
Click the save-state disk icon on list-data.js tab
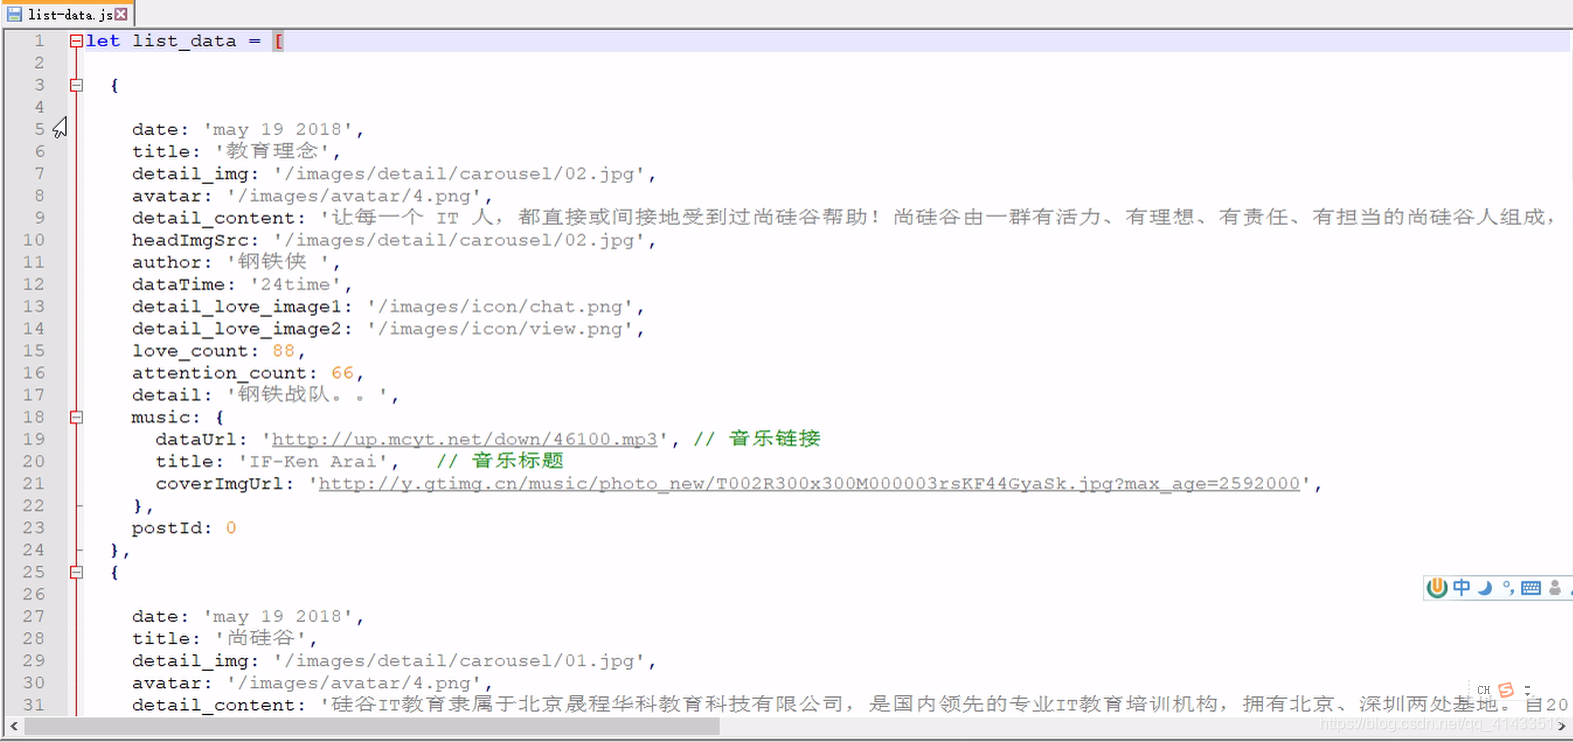coord(14,14)
